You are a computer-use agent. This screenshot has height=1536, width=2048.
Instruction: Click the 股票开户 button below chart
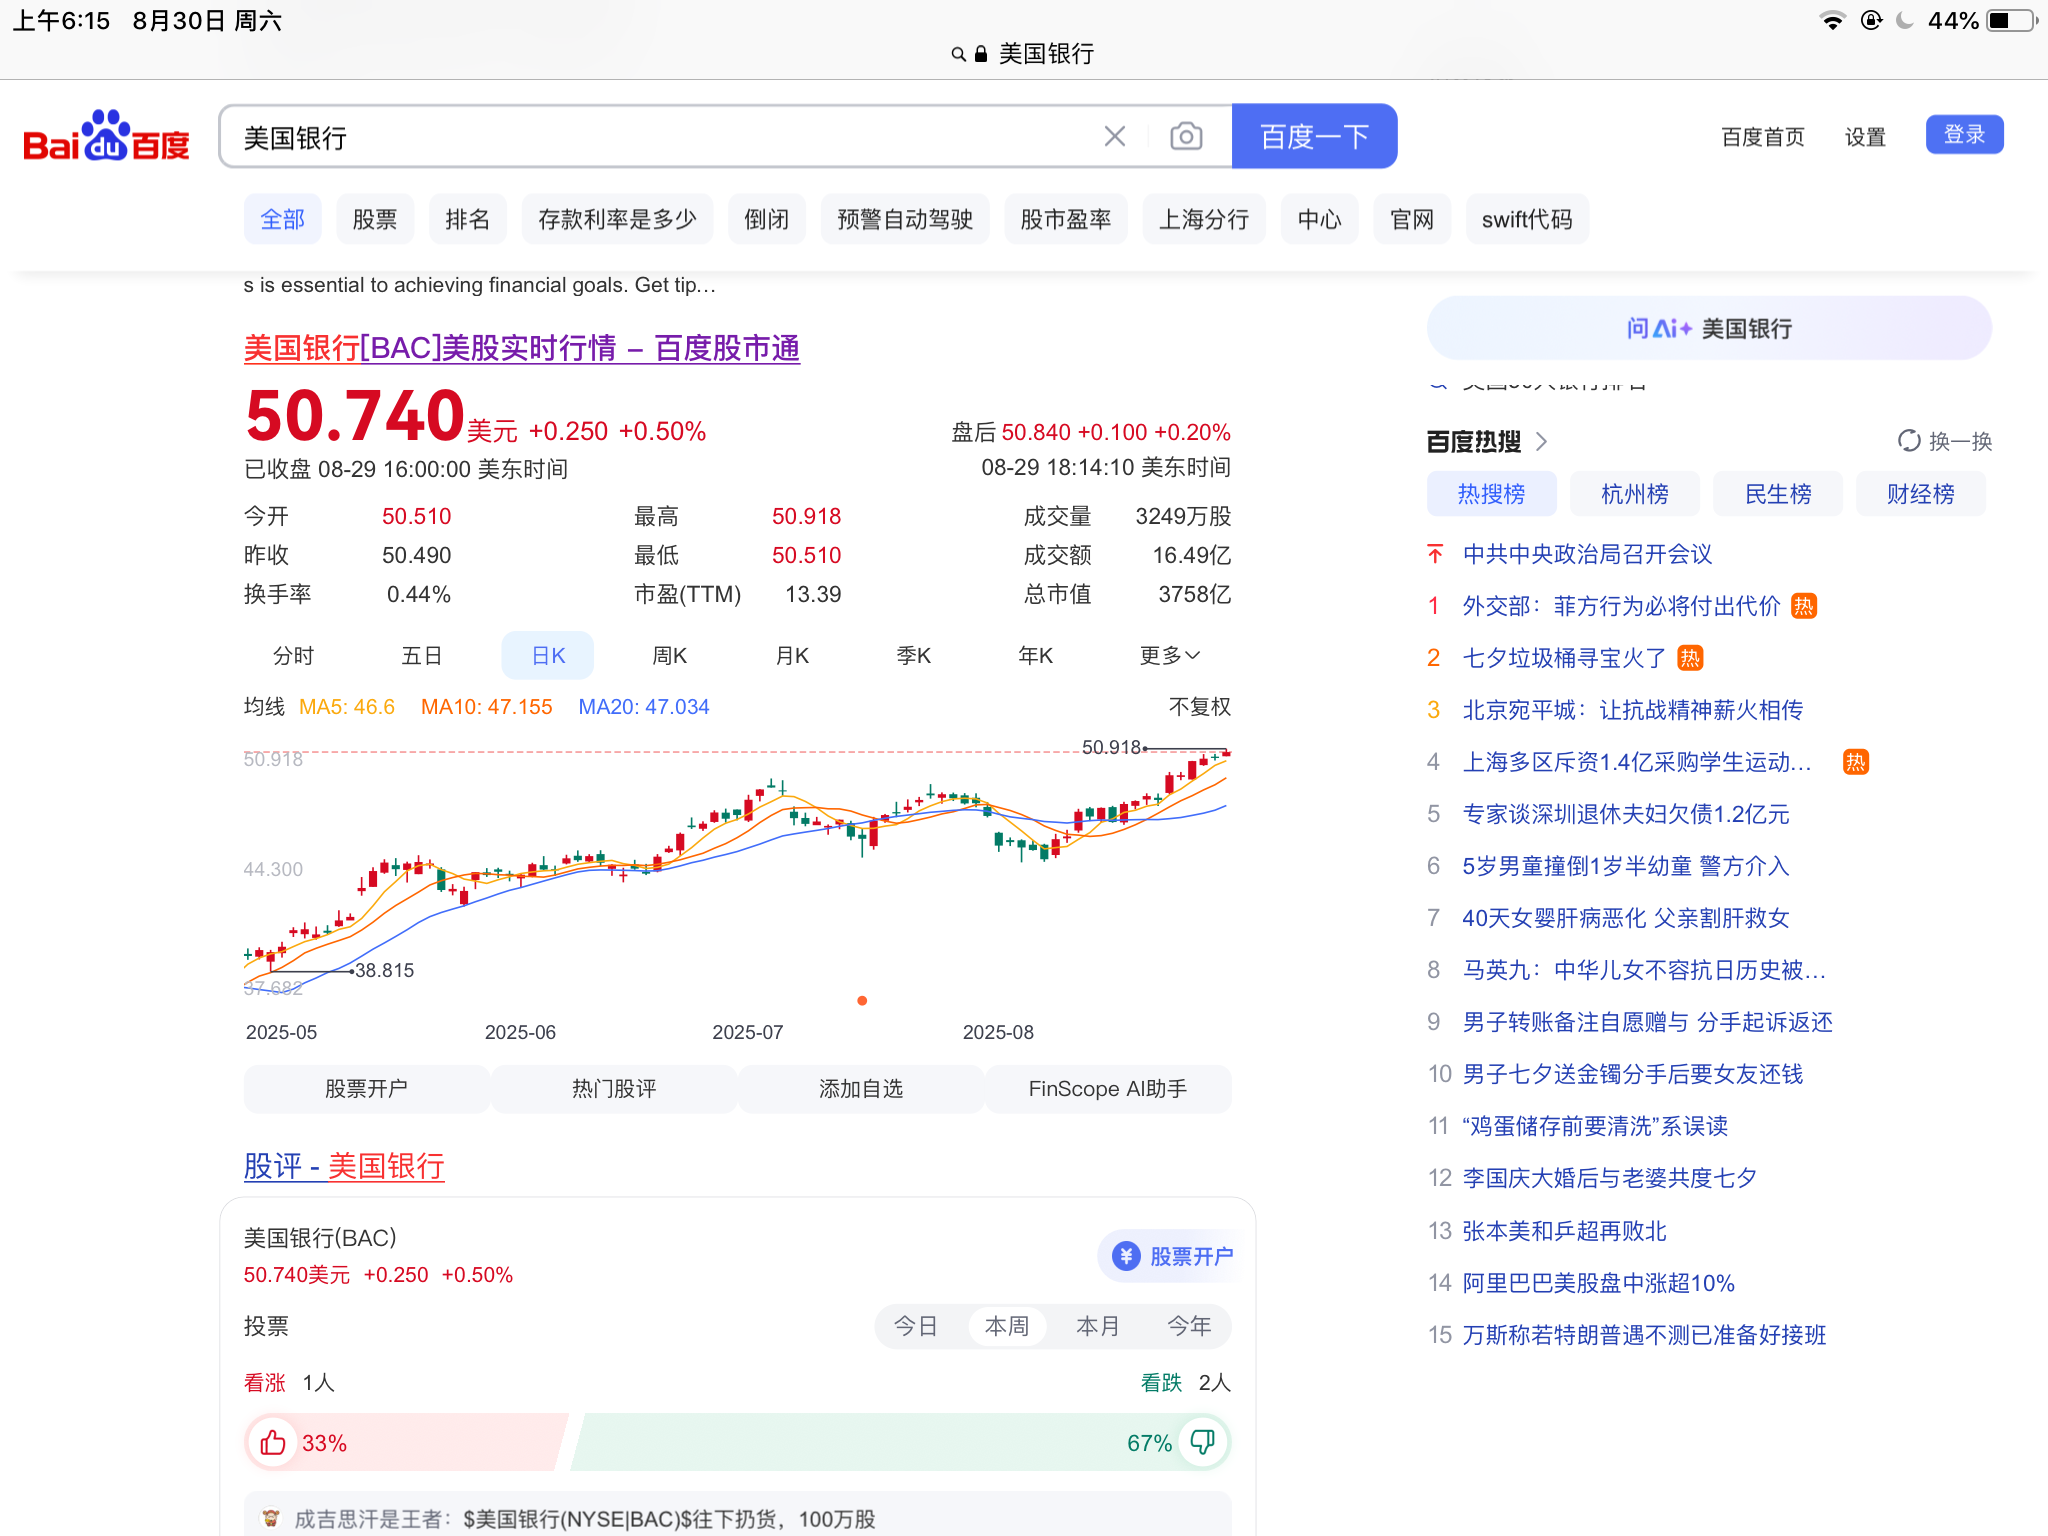pos(366,1089)
